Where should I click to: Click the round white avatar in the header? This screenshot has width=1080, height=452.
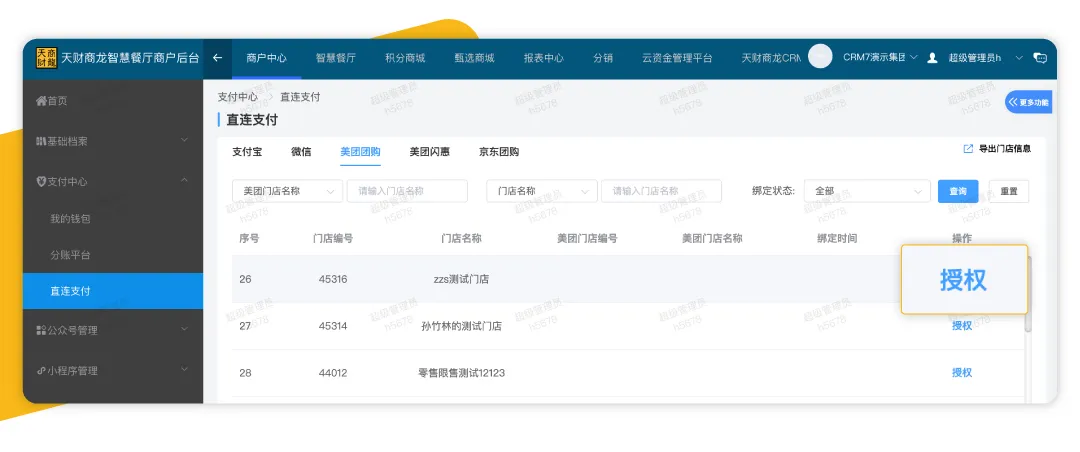point(820,56)
